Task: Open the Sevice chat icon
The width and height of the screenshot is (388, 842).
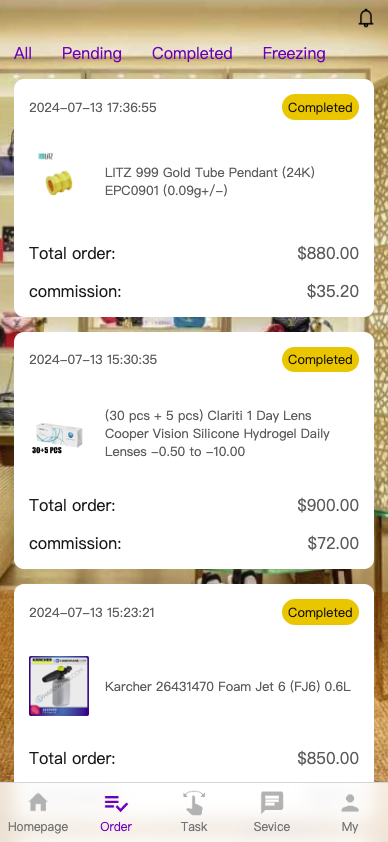Action: (x=272, y=803)
